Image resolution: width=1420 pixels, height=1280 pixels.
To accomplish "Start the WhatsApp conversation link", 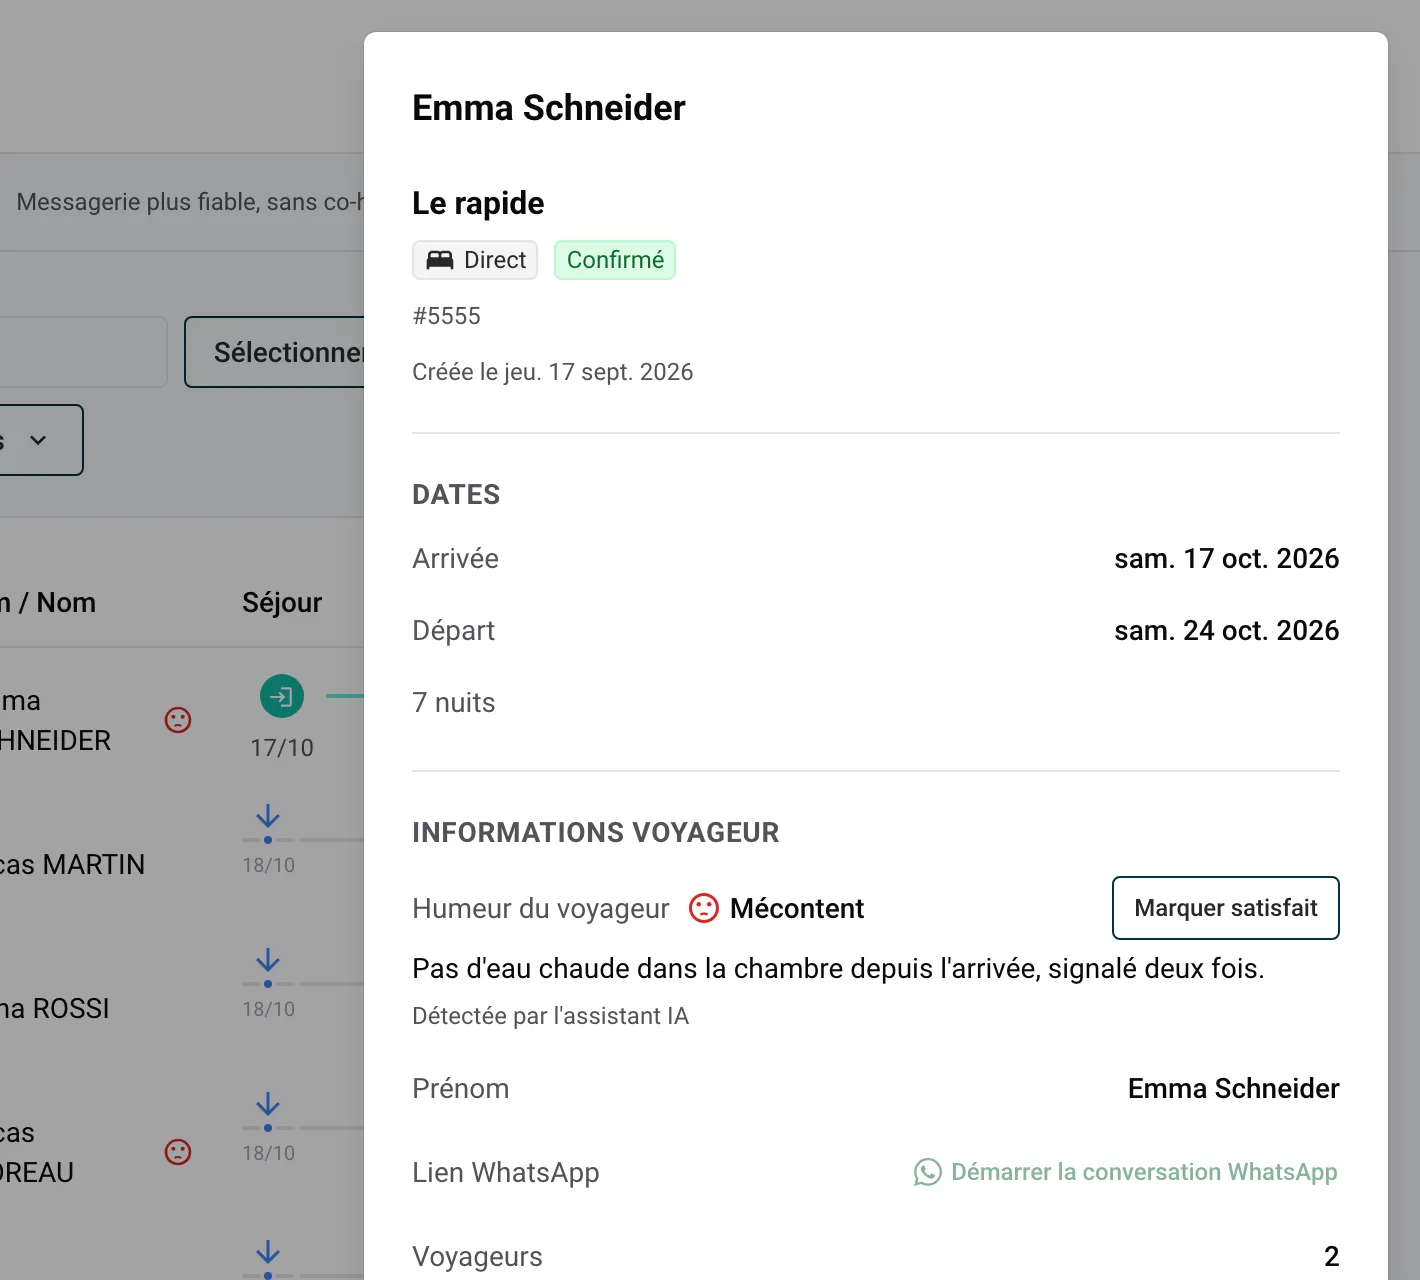I will click(1126, 1172).
